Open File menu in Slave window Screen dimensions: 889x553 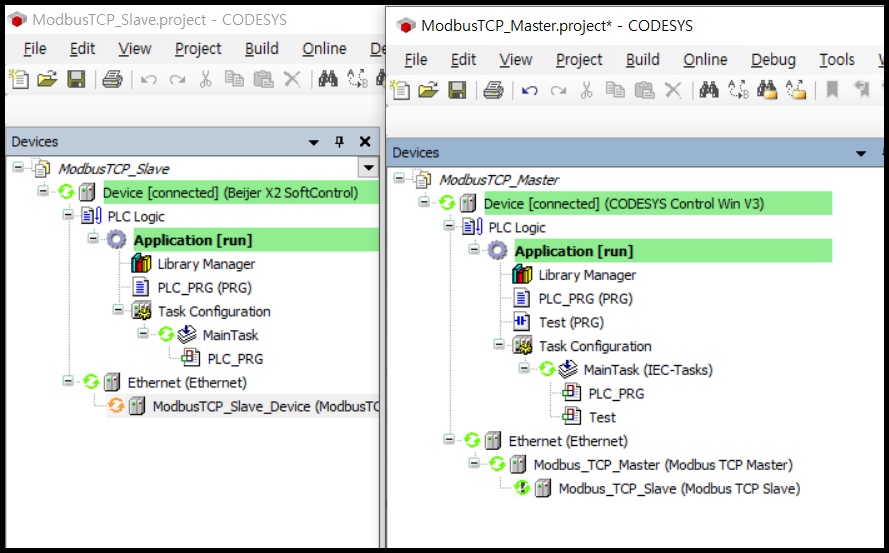35,49
